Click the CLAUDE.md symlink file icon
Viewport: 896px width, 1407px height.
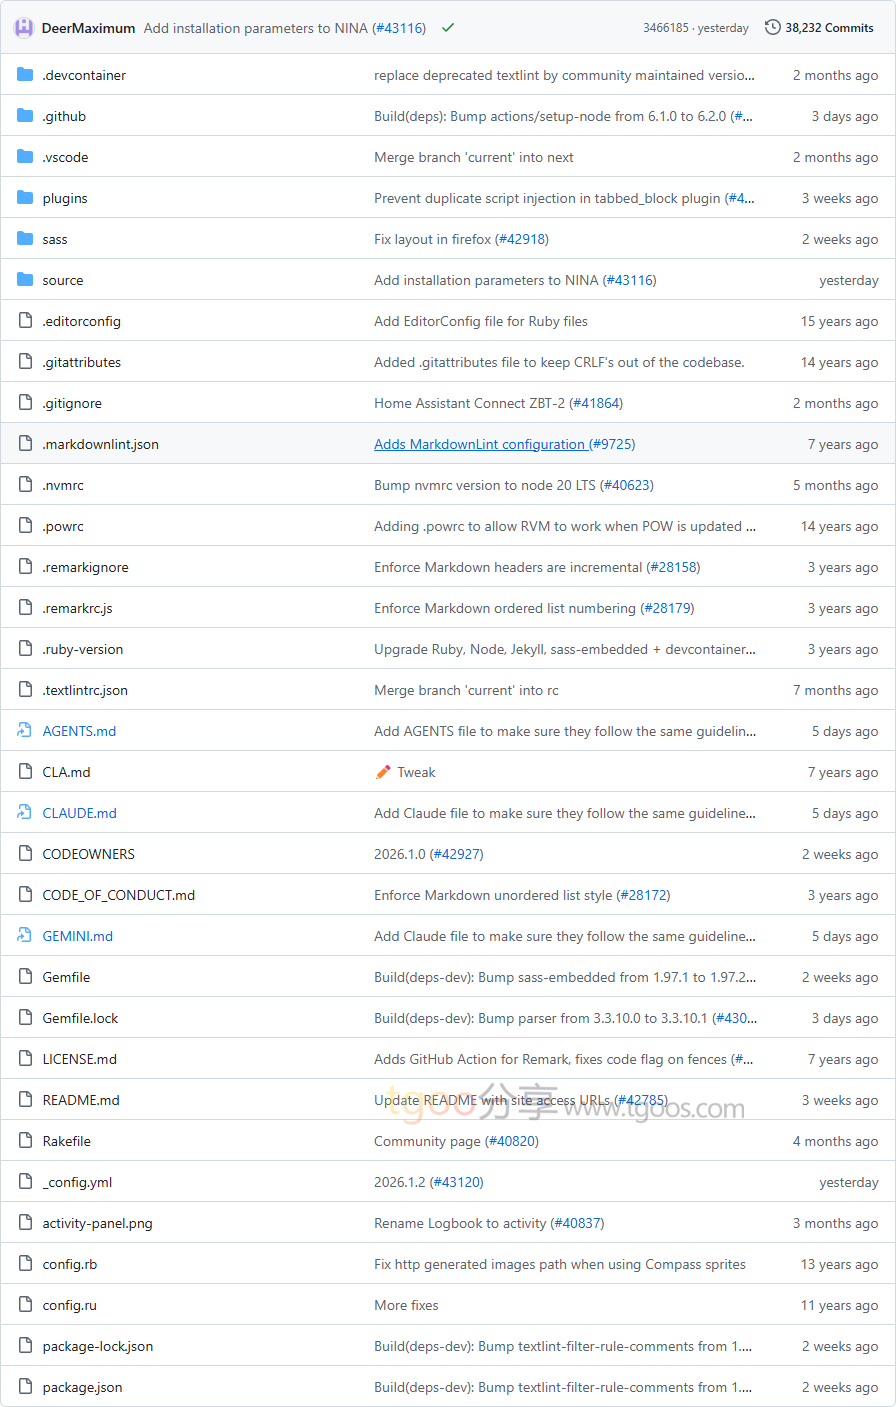point(25,813)
